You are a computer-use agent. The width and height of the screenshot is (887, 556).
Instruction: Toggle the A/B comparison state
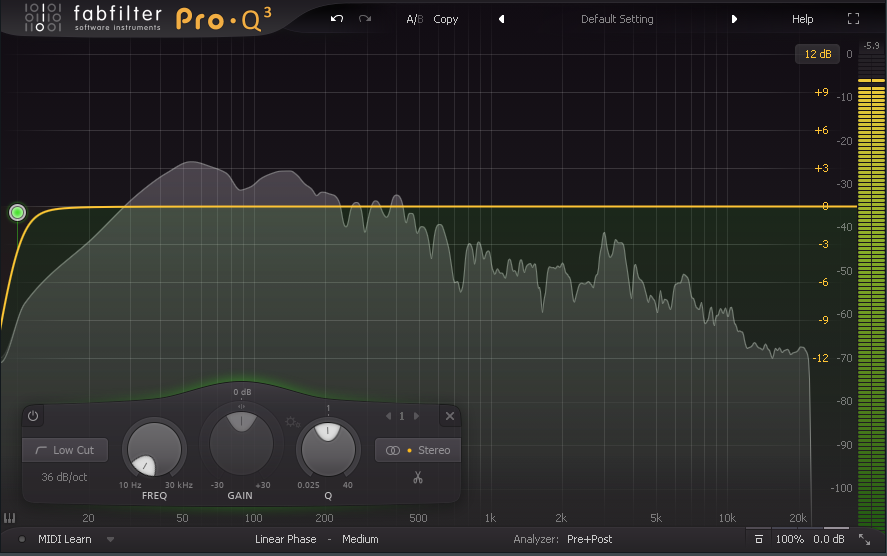pos(414,19)
